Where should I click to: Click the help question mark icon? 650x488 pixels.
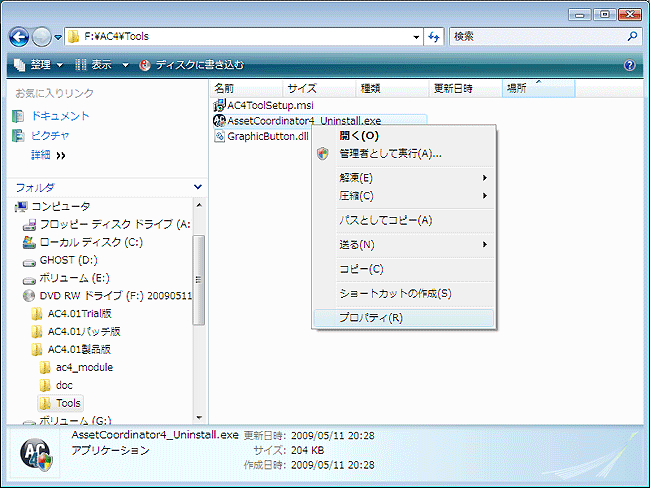[630, 65]
